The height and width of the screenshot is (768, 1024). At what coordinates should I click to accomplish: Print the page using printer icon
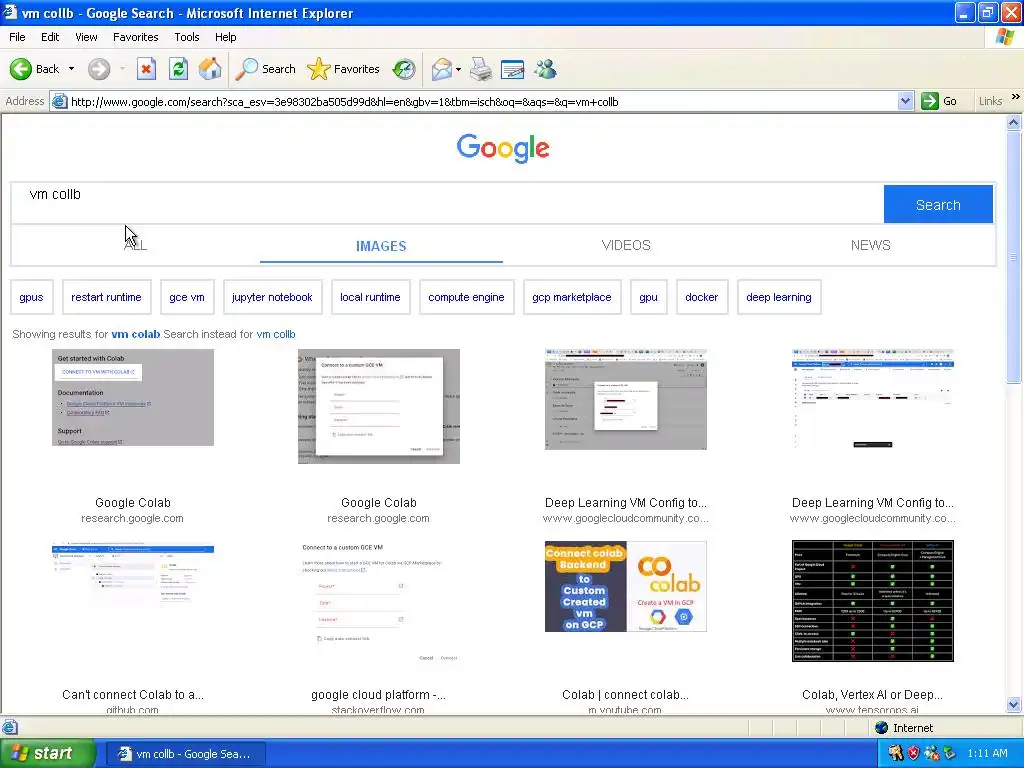(x=481, y=69)
